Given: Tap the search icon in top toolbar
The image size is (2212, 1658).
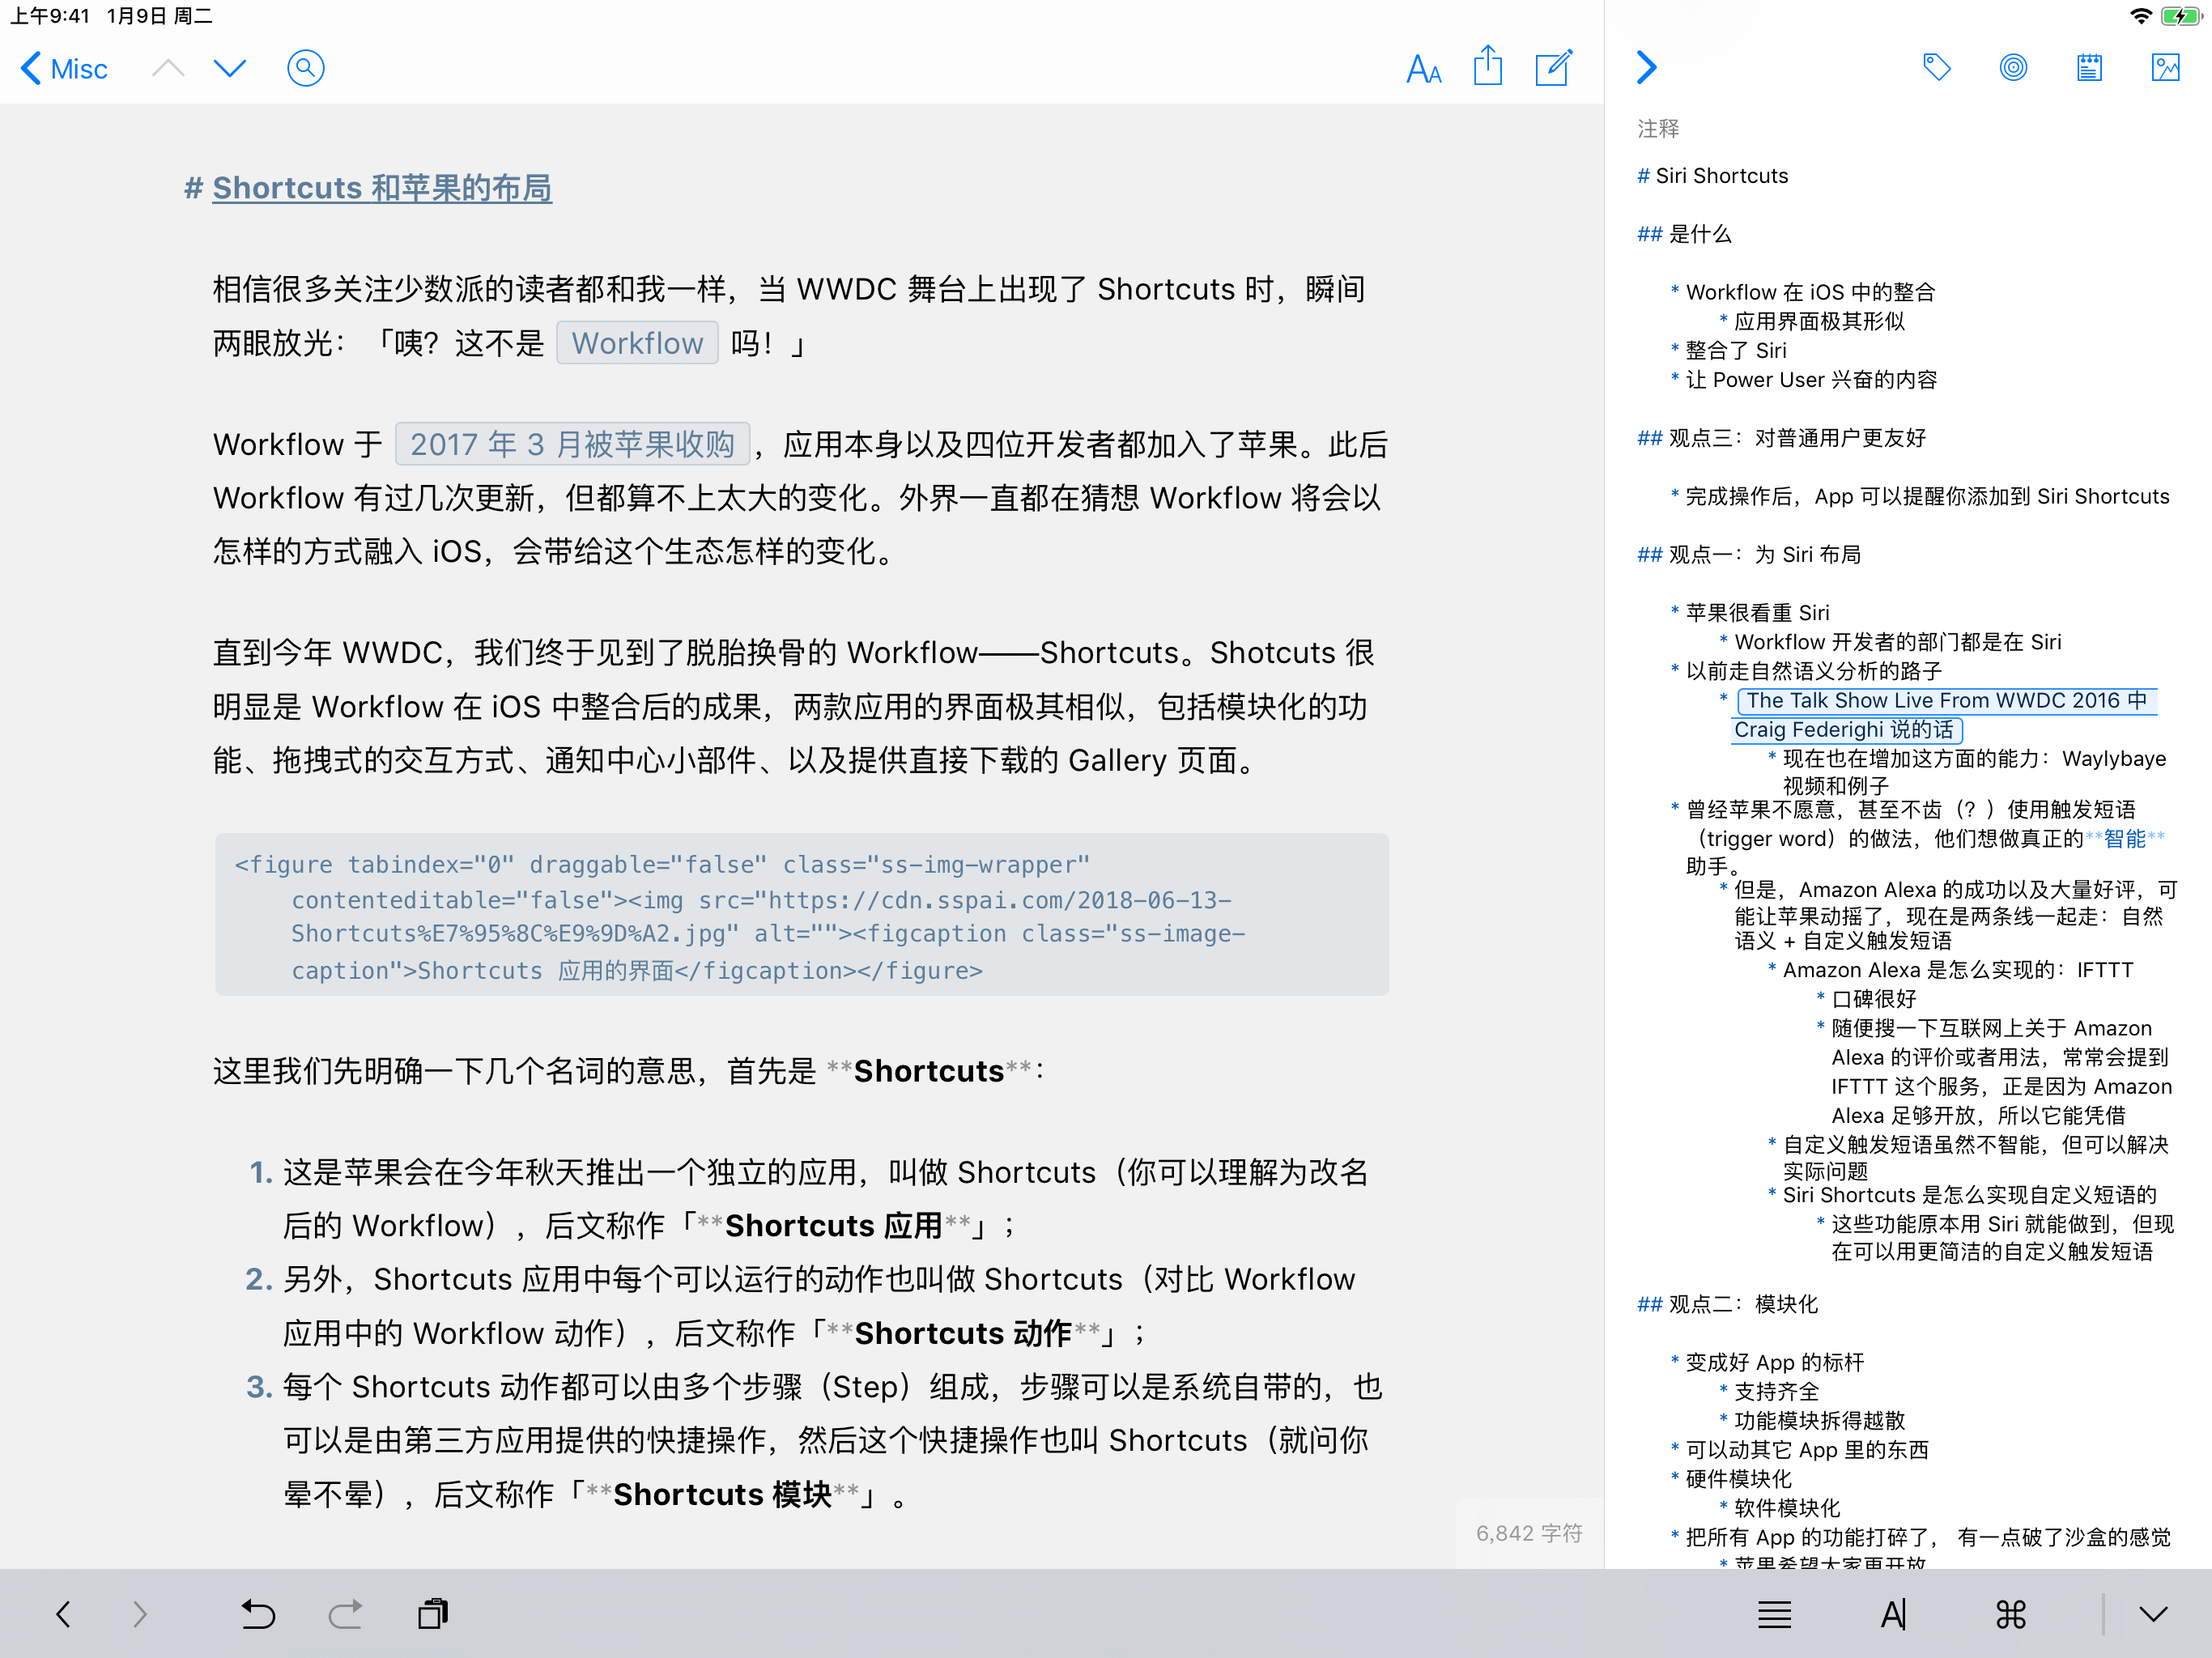Looking at the screenshot, I should (305, 68).
